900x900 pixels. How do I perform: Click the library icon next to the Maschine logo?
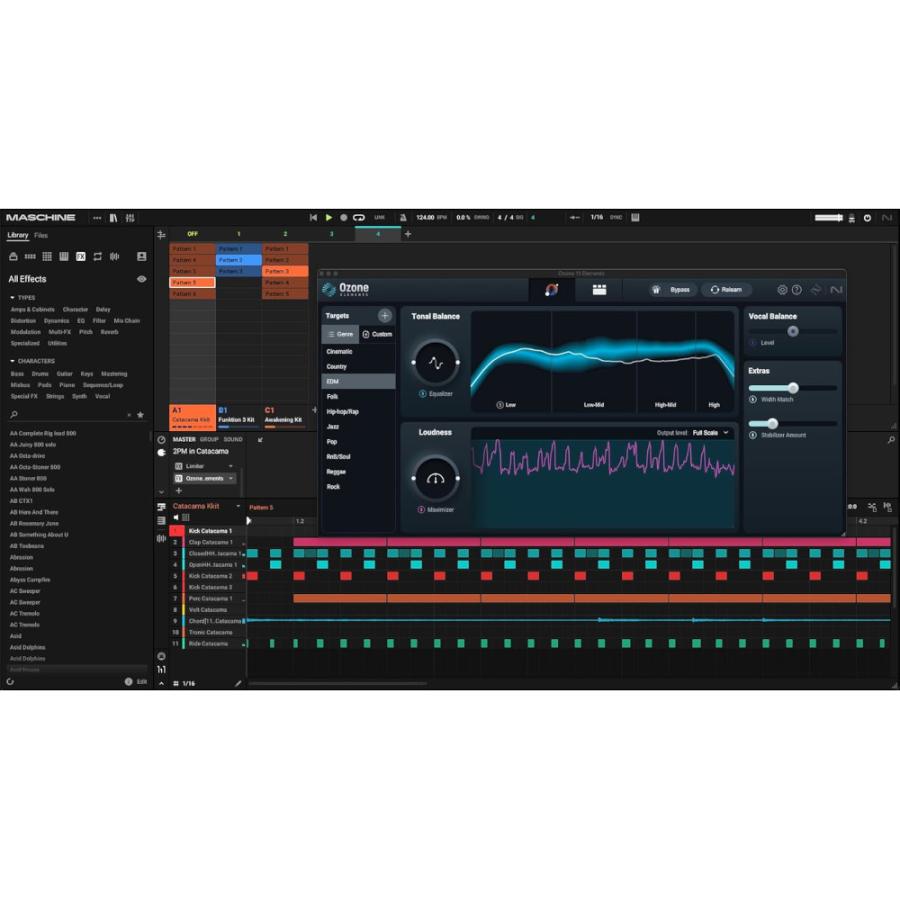click(114, 217)
